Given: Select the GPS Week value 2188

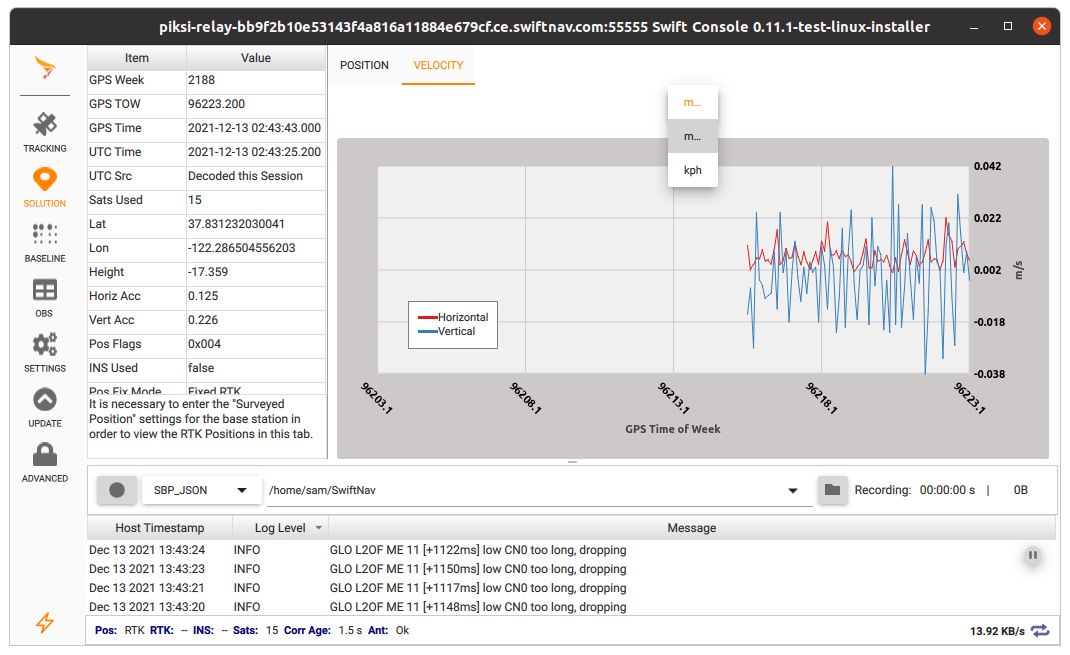Looking at the screenshot, I should click(x=255, y=81).
